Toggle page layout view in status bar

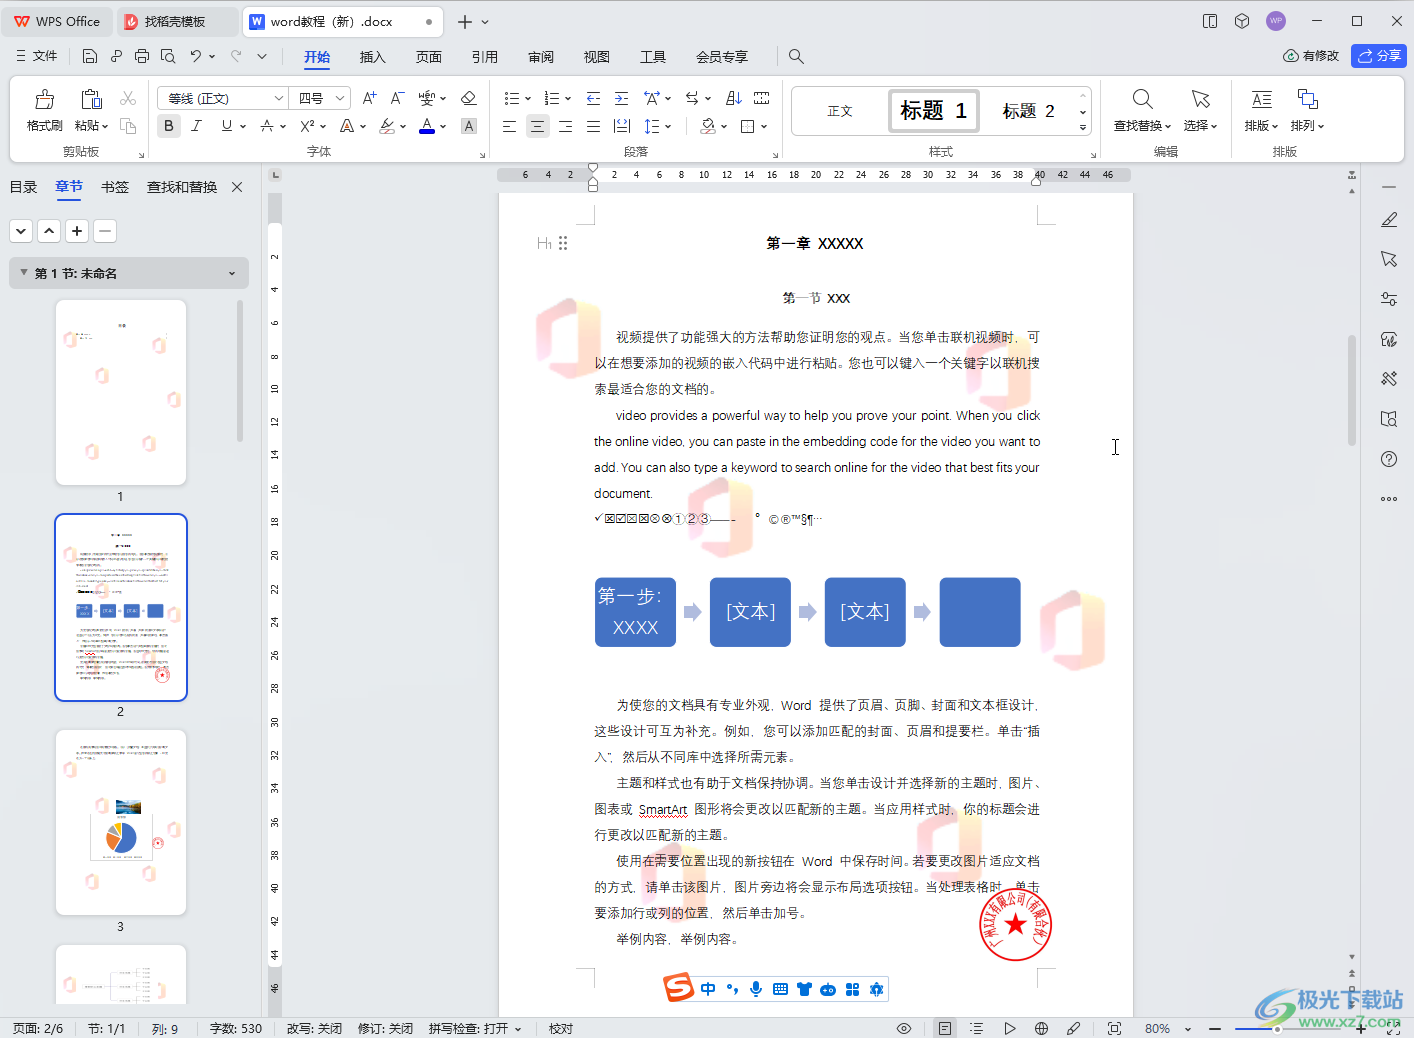coord(944,1028)
